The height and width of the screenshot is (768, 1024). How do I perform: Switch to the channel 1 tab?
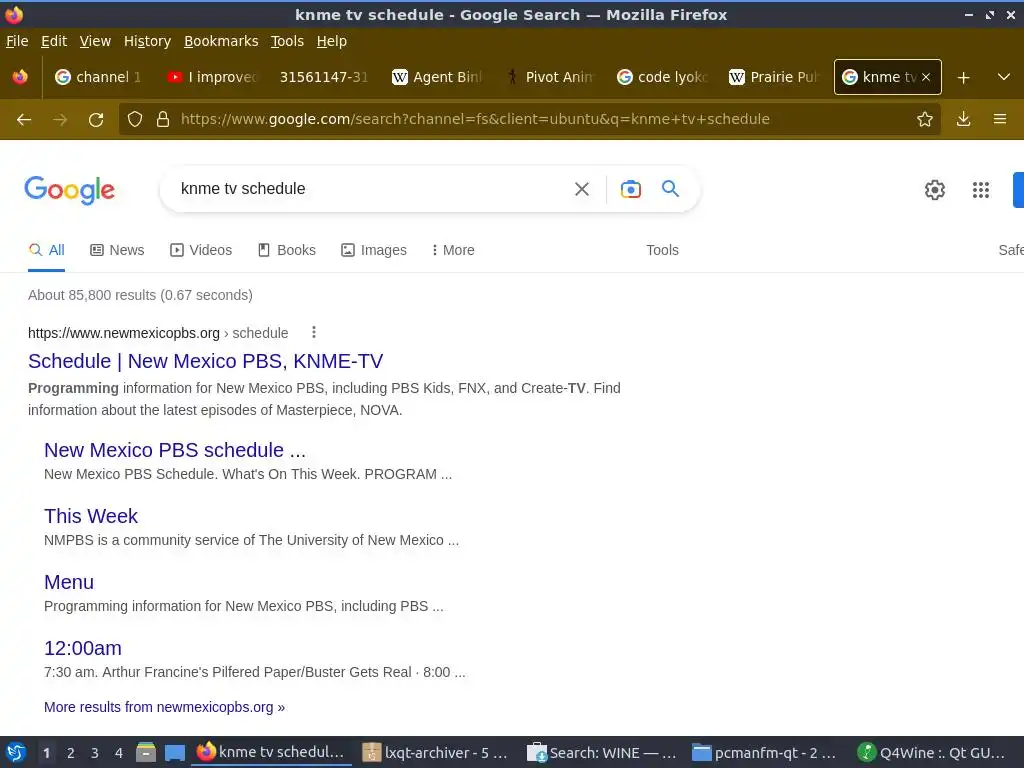coord(98,77)
